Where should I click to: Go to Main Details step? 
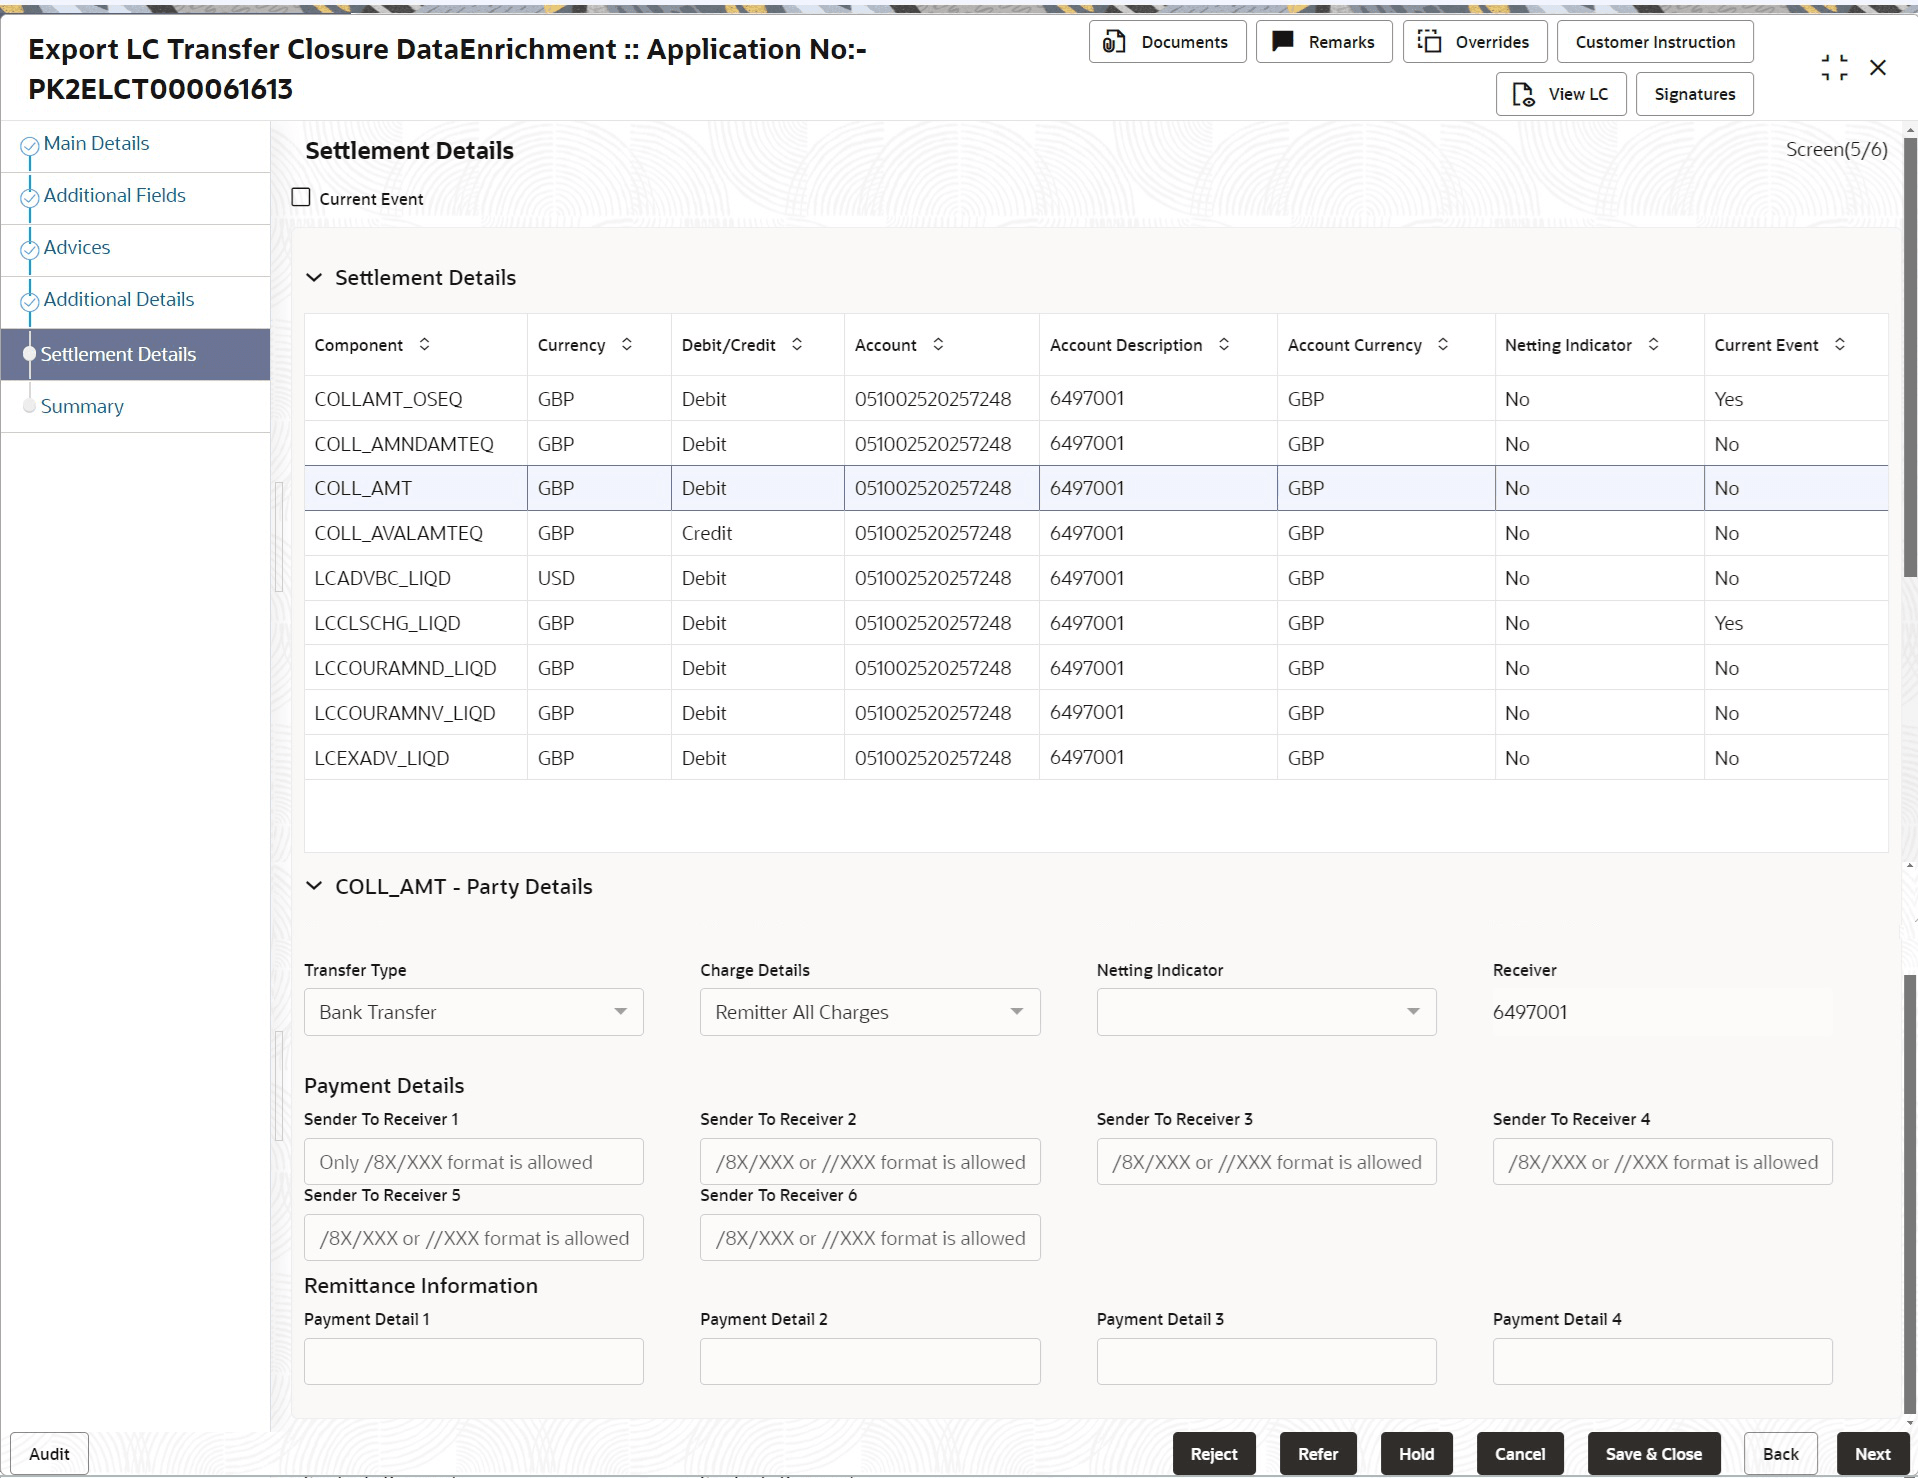click(96, 144)
